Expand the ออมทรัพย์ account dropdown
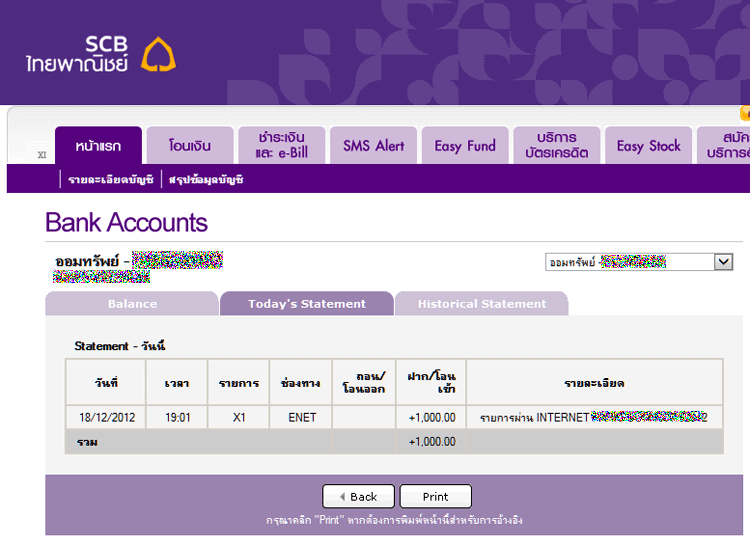 tap(724, 262)
